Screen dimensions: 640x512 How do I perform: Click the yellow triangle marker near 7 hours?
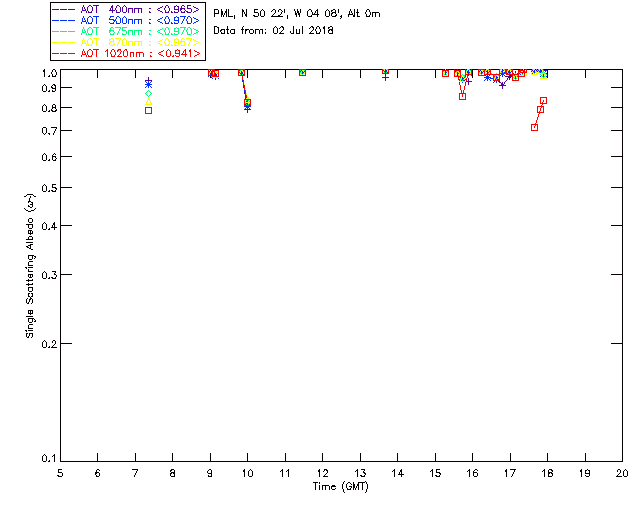149,102
